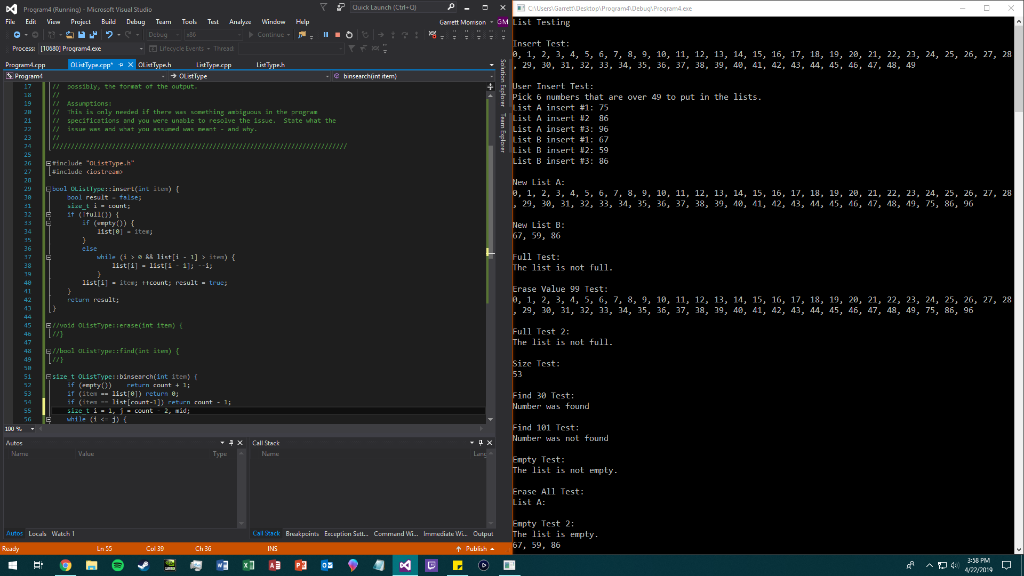The width and height of the screenshot is (1024, 576).
Task: Pin the OListType.cpp tab
Action: pyautogui.click(x=121, y=65)
